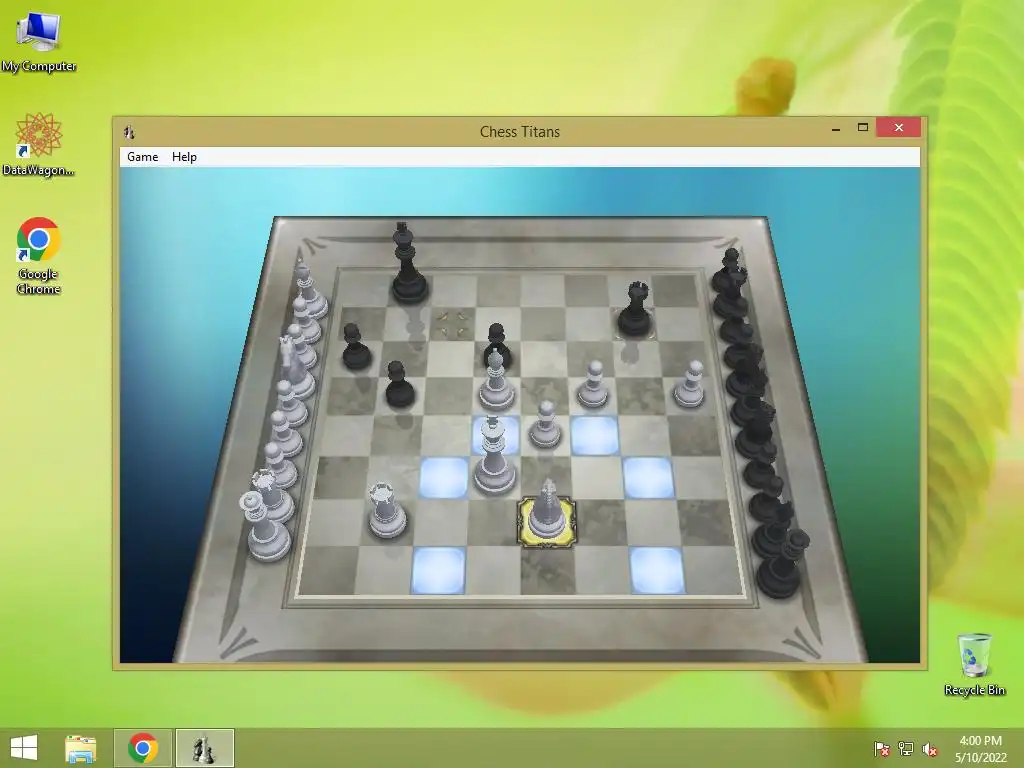The width and height of the screenshot is (1024, 768).
Task: Move knight to bottom-right highlighted blue square
Action: pyautogui.click(x=656, y=569)
